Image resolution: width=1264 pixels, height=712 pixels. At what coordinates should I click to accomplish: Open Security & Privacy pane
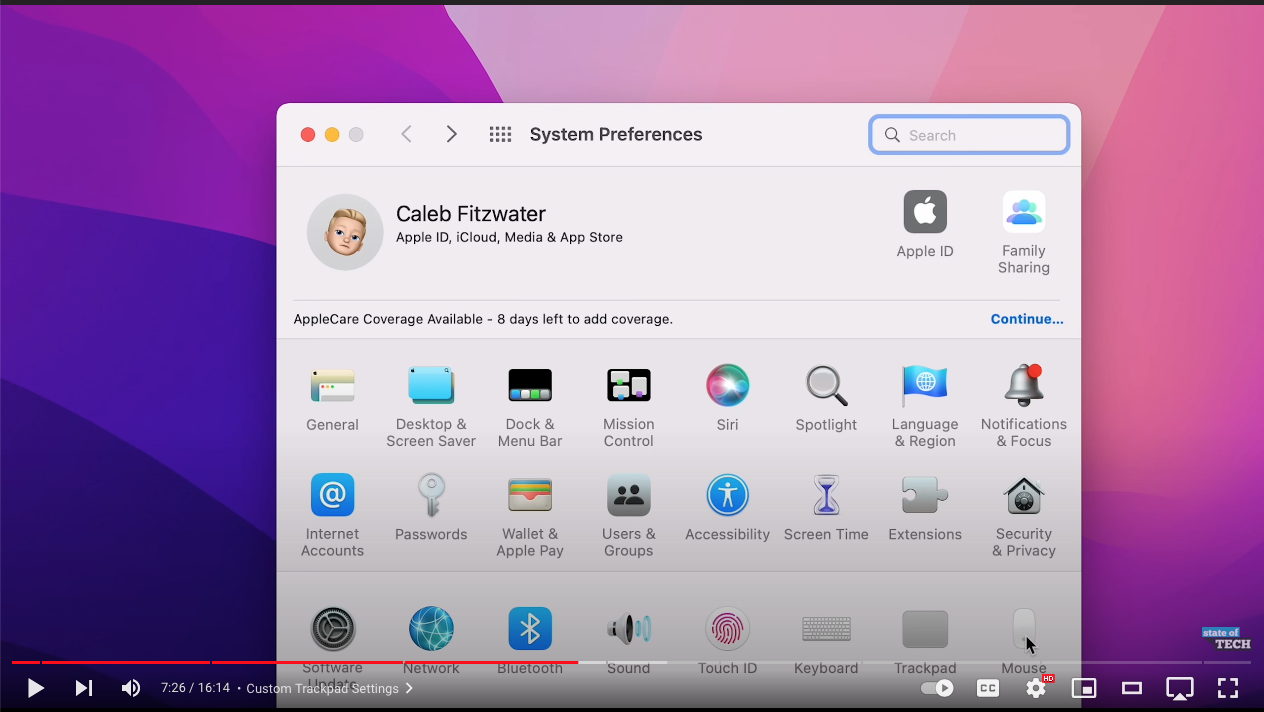click(1024, 516)
